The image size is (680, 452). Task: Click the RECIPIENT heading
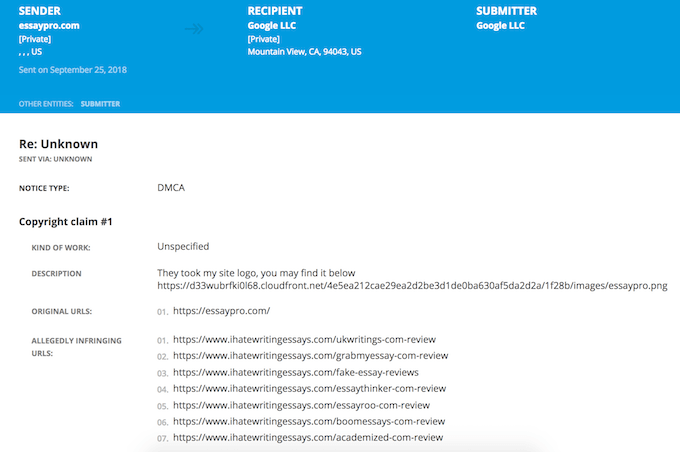click(275, 11)
